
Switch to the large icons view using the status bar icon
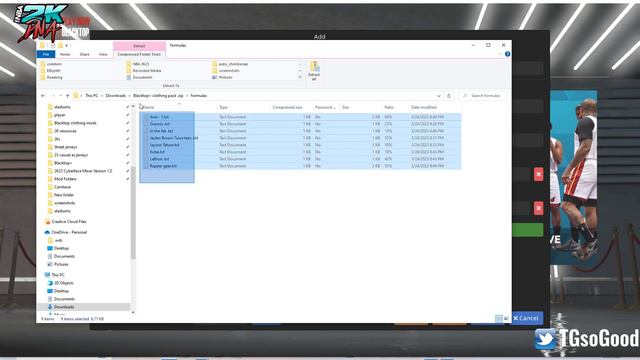click(506, 318)
